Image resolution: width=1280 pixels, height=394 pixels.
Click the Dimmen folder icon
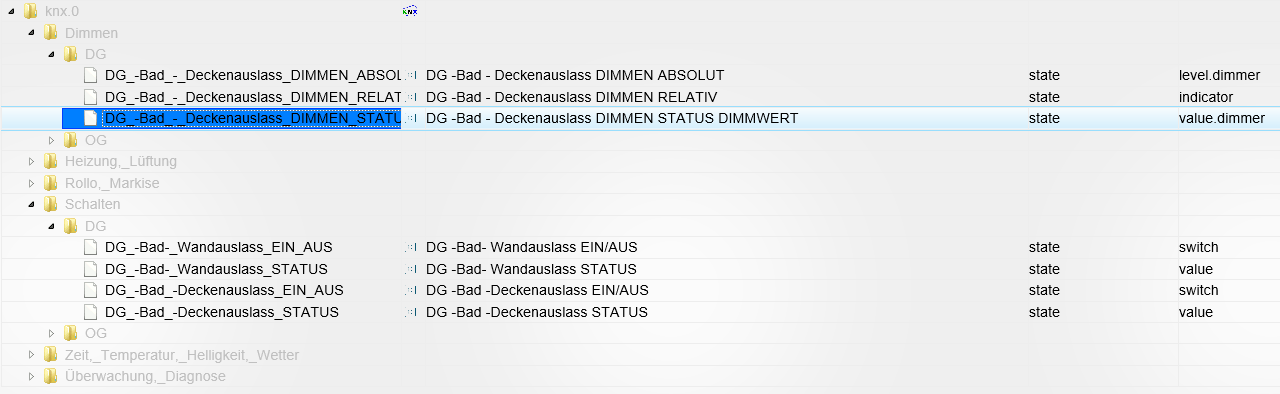[x=50, y=33]
